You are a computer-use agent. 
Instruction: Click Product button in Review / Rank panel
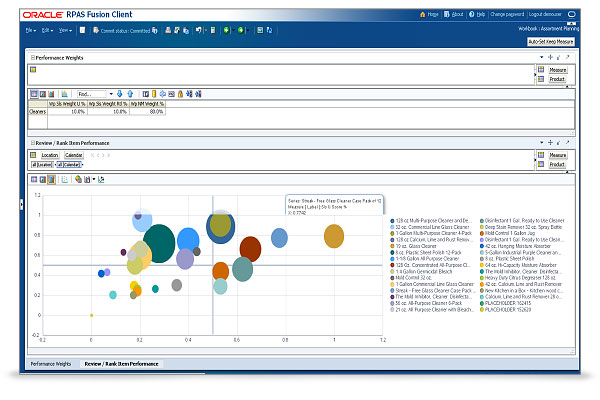point(557,165)
